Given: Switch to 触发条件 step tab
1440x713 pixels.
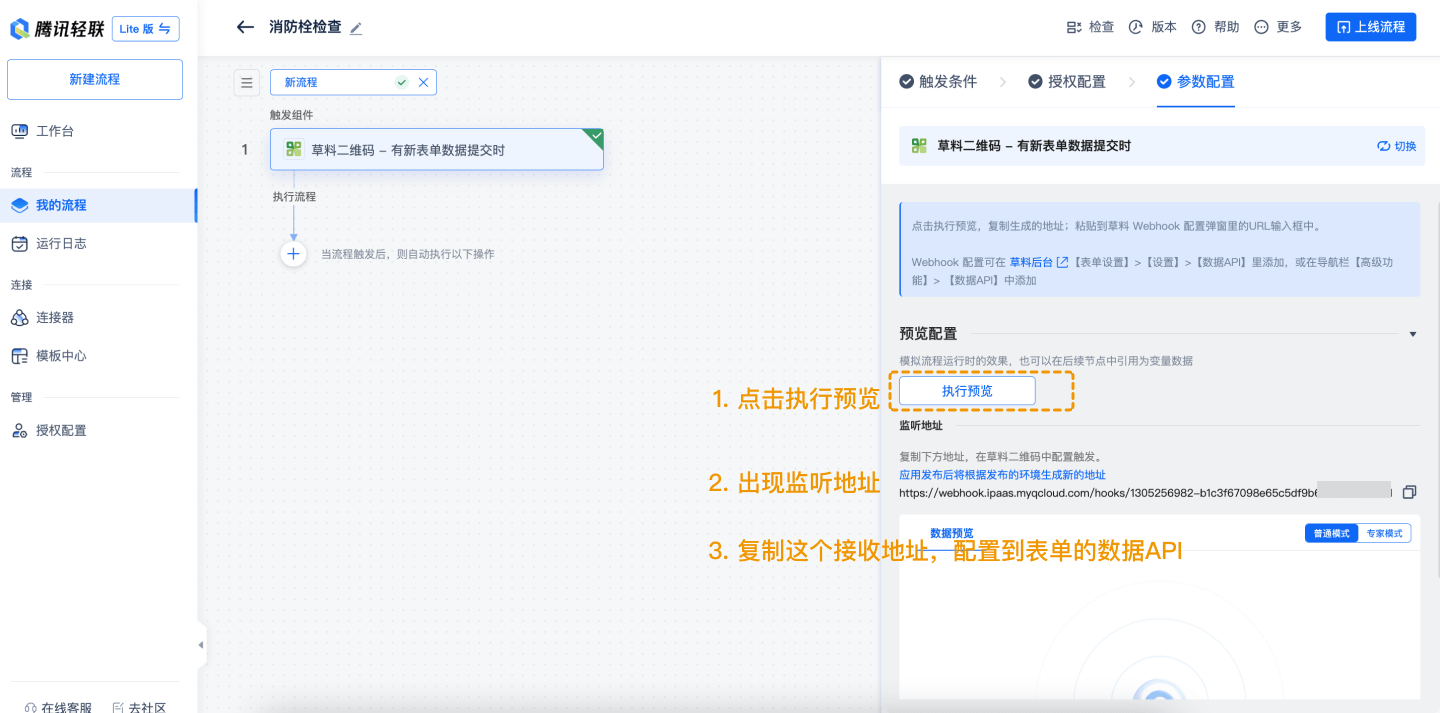Looking at the screenshot, I should (x=938, y=82).
